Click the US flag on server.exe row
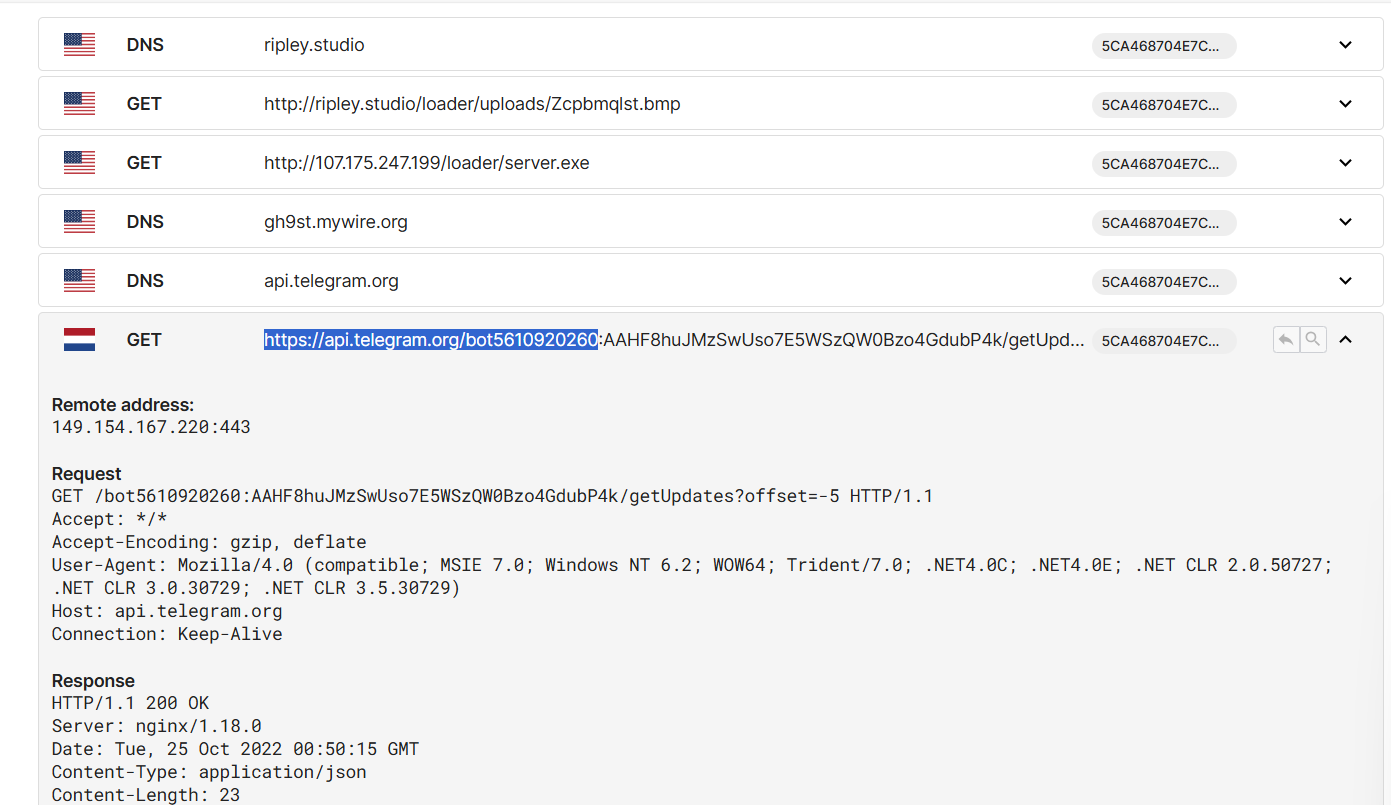 (x=79, y=163)
